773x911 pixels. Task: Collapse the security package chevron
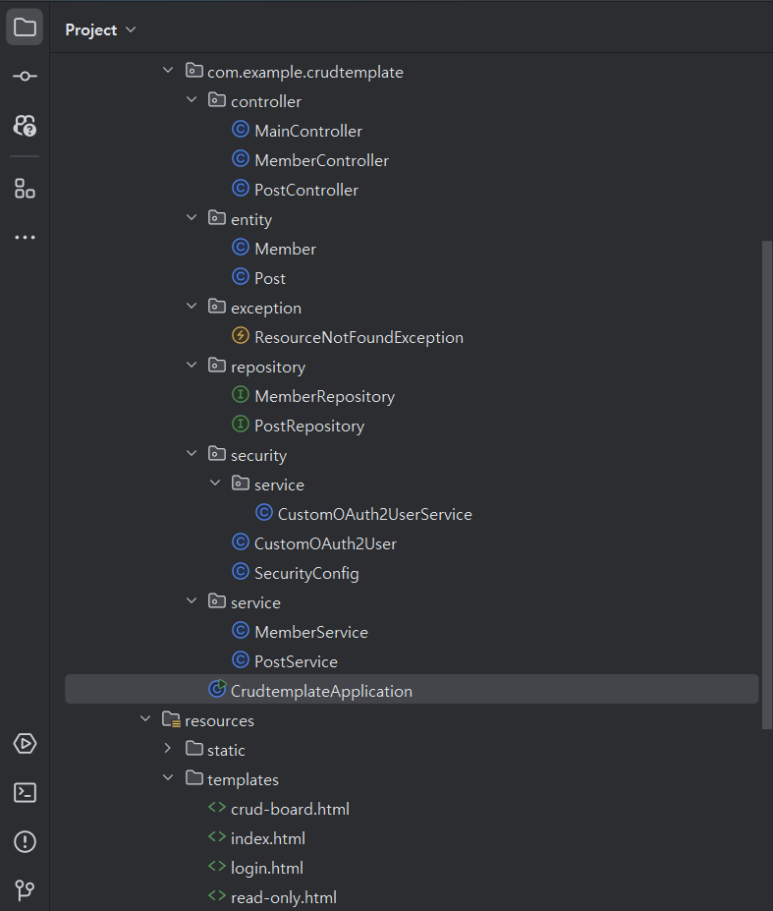tap(191, 454)
